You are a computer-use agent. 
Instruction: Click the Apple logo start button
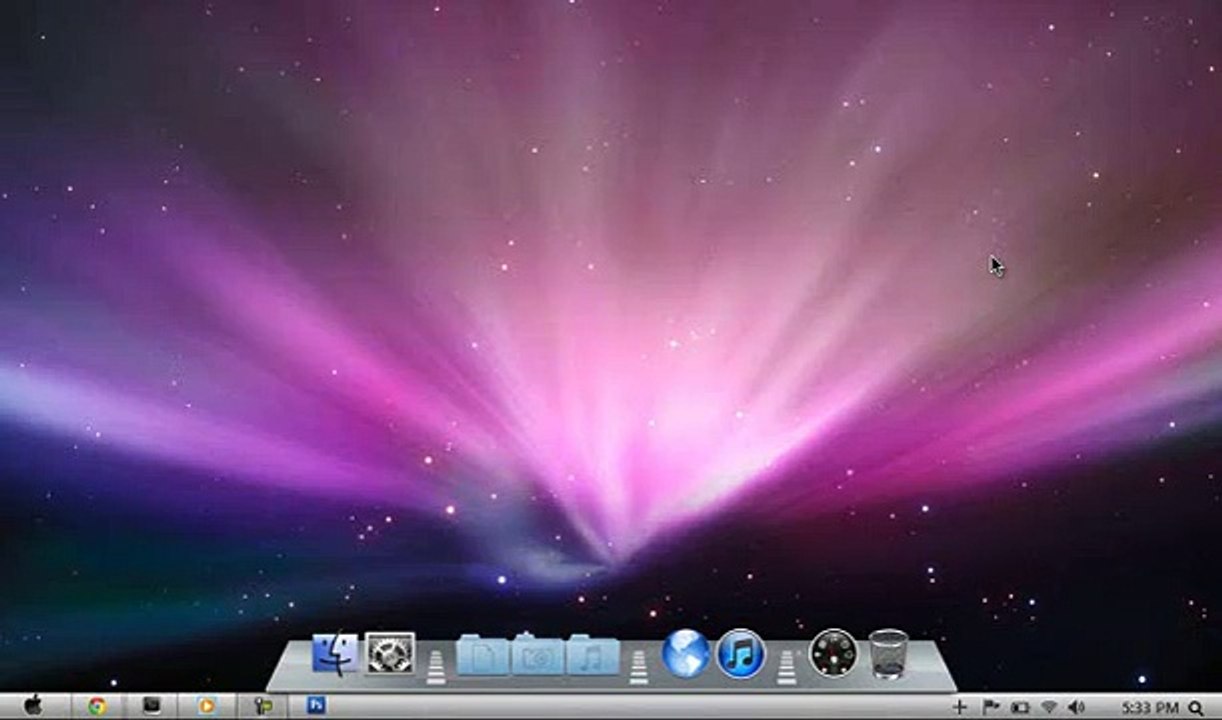click(x=32, y=706)
